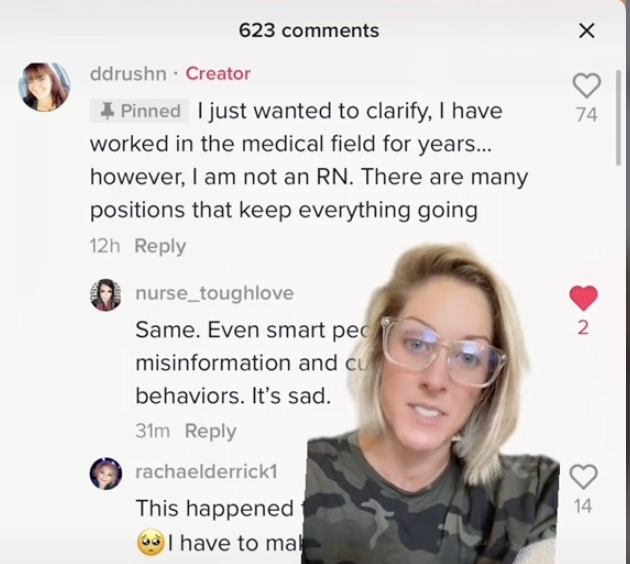Like ddrushn's pinned comment with heart icon
Image resolution: width=630 pixels, height=564 pixels.
[587, 86]
